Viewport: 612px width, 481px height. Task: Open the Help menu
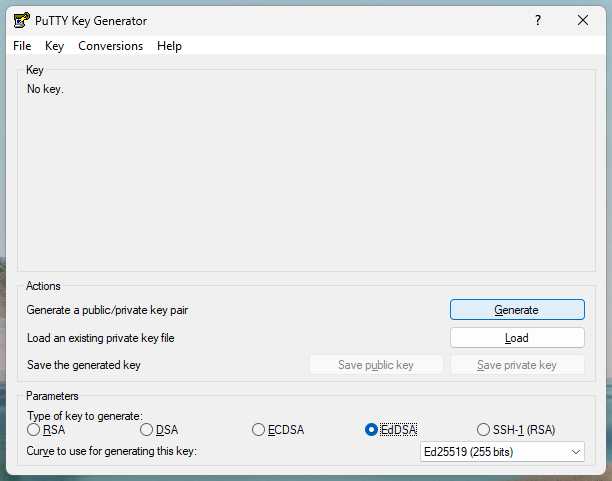pos(170,46)
